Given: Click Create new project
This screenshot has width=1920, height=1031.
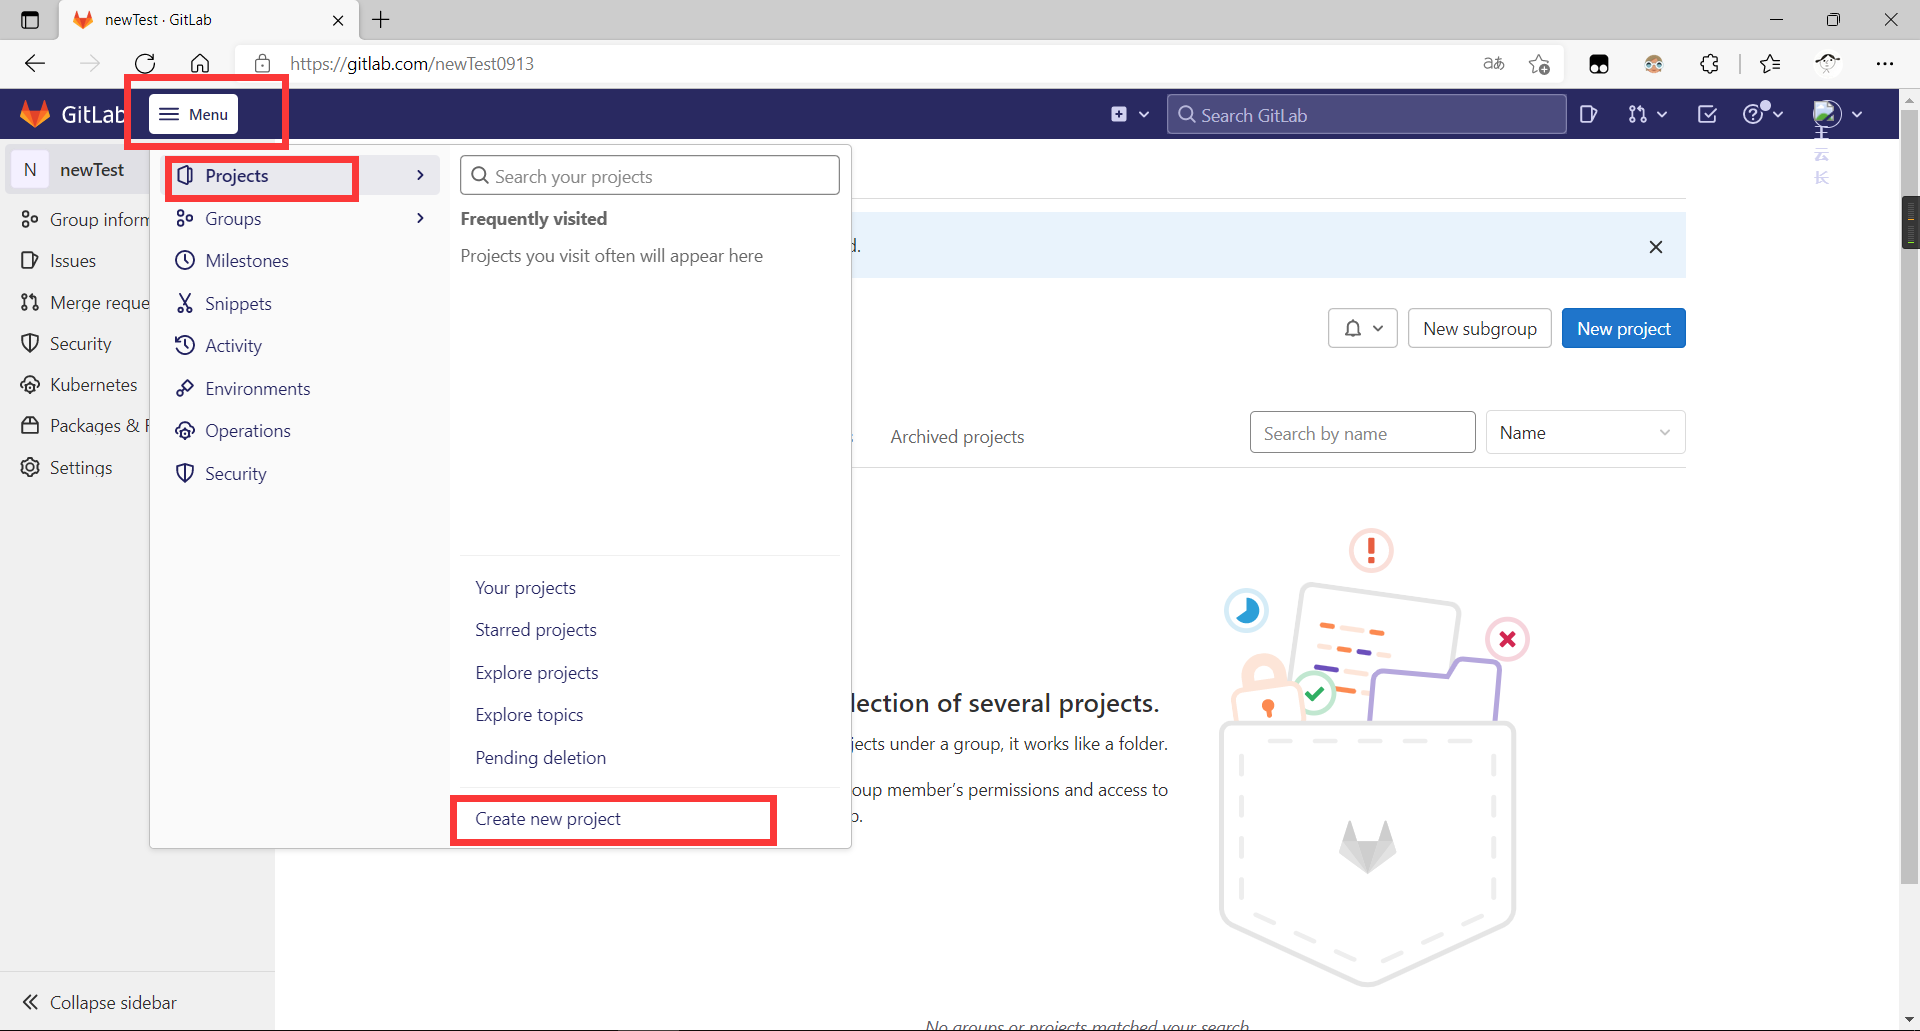Looking at the screenshot, I should pos(548,819).
